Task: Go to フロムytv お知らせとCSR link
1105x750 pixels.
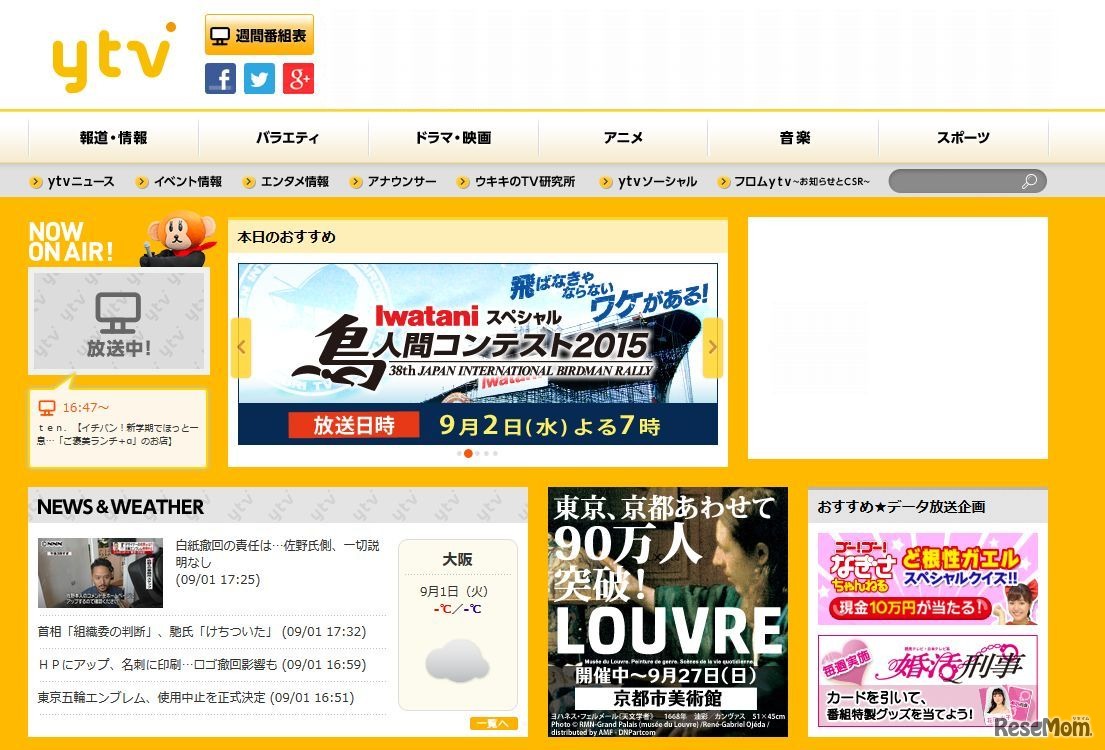Action: click(x=794, y=182)
